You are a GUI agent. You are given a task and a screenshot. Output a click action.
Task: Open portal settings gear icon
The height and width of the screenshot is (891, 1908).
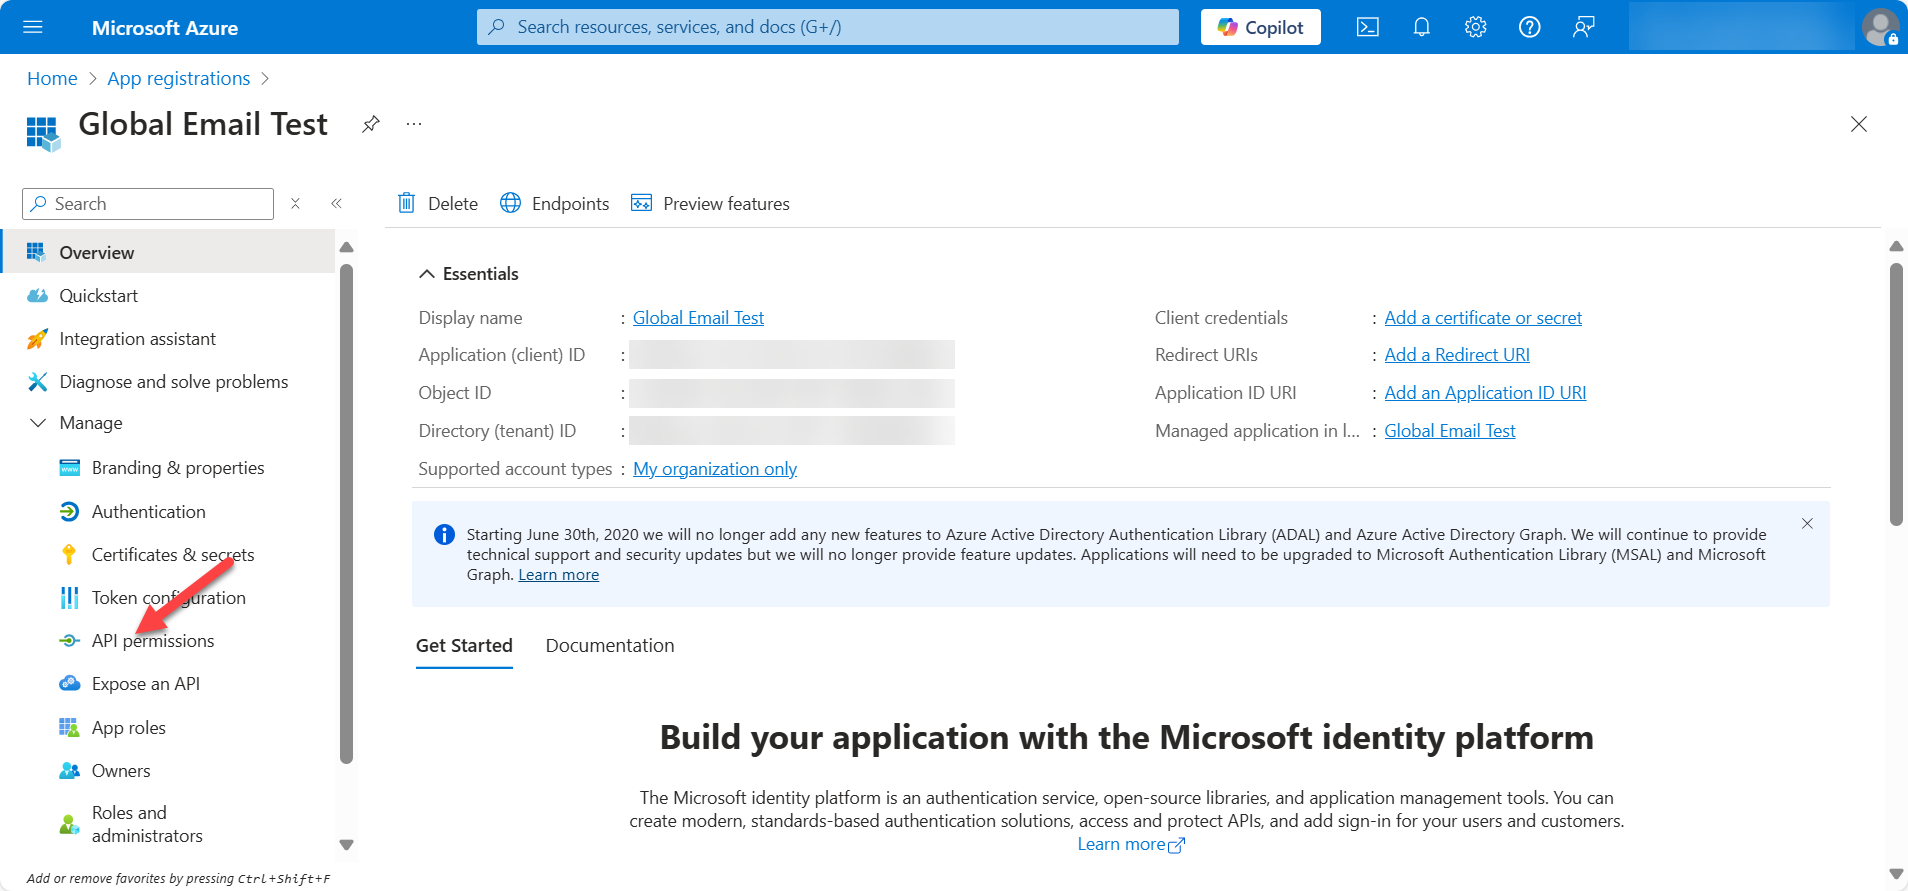pyautogui.click(x=1475, y=27)
